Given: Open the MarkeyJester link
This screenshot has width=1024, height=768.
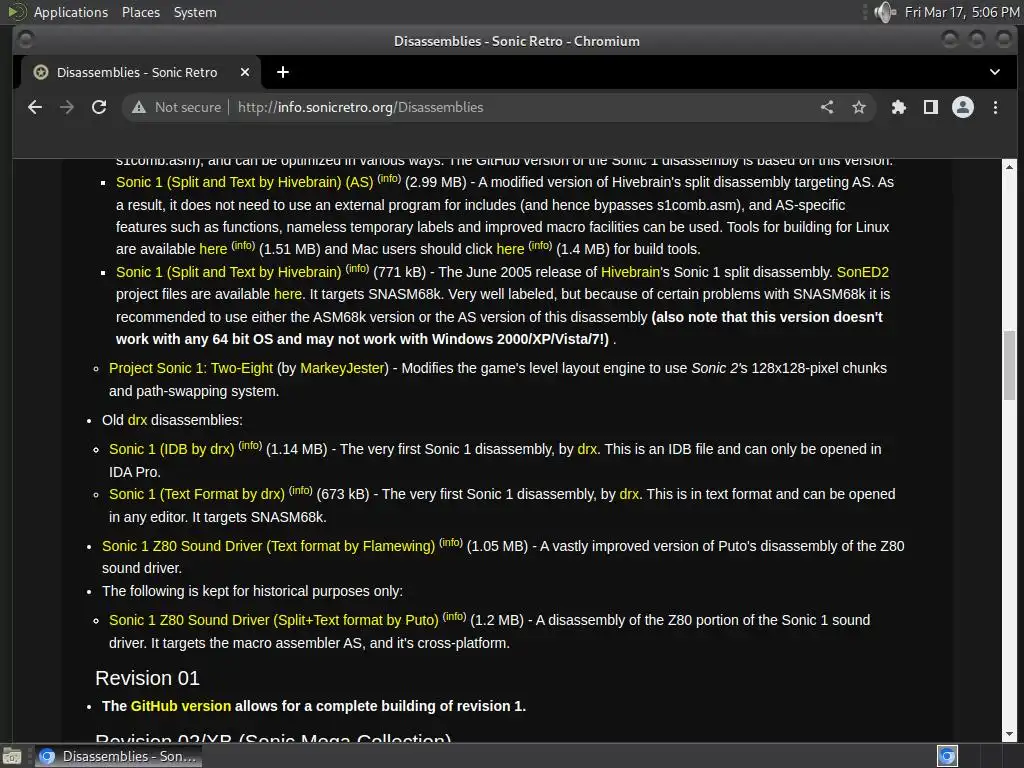Looking at the screenshot, I should pos(342,368).
